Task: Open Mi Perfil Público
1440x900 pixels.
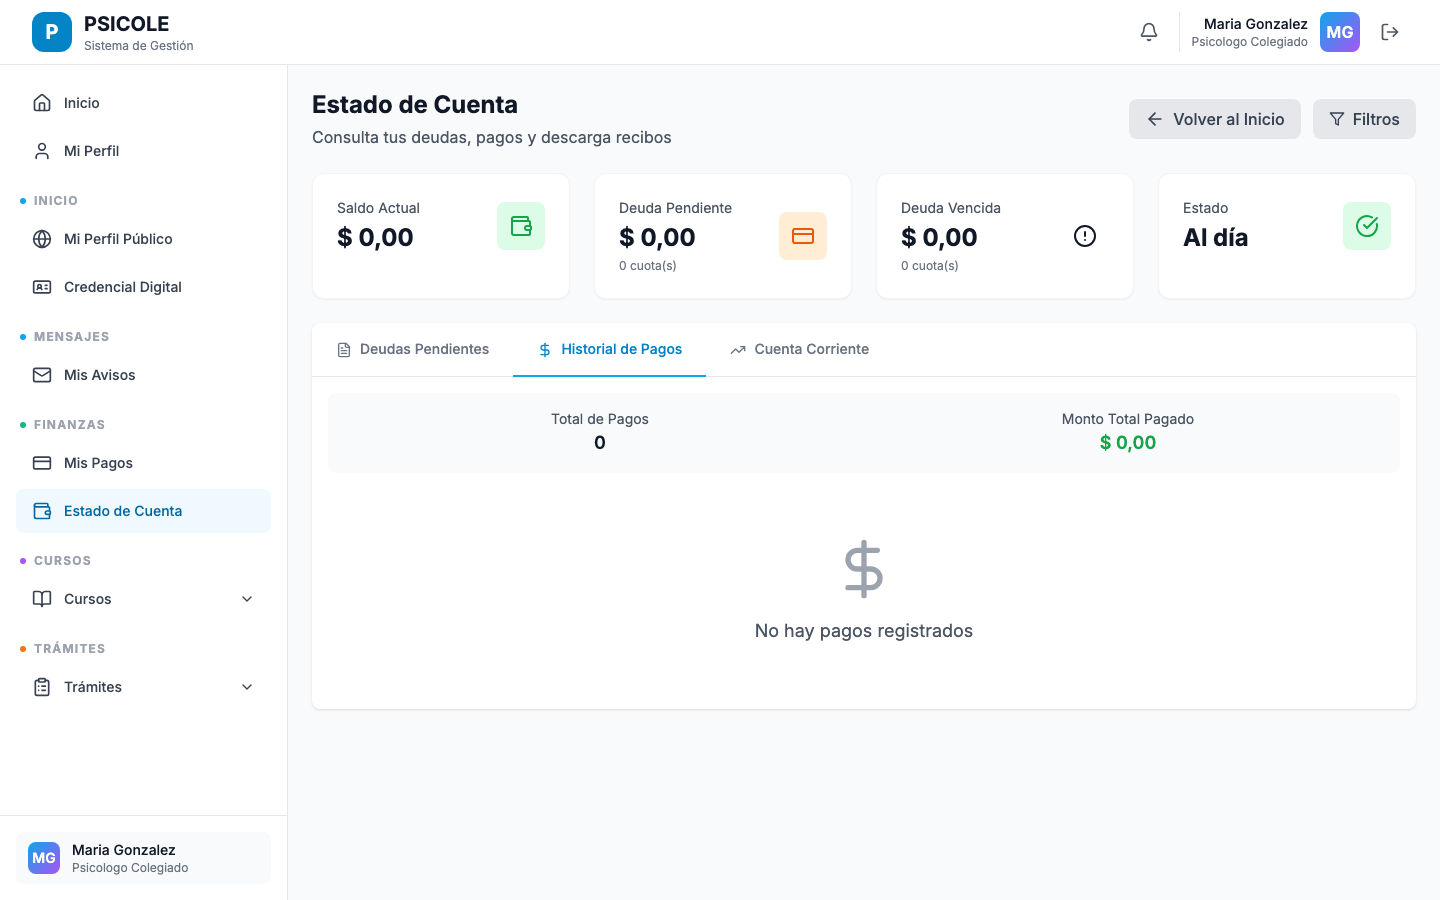Action: [x=143, y=239]
